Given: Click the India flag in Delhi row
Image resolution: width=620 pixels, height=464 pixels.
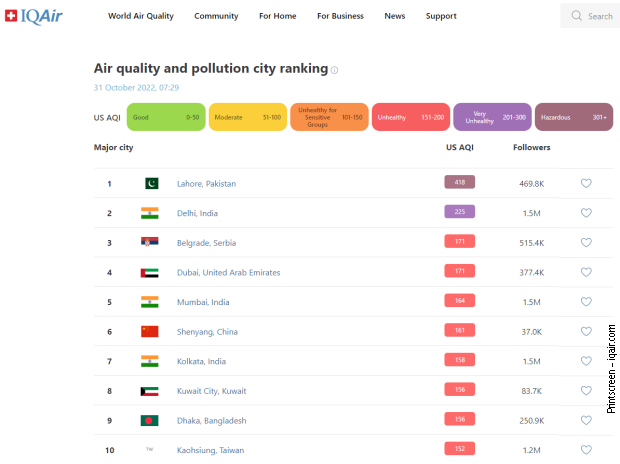Looking at the screenshot, I should (149, 213).
